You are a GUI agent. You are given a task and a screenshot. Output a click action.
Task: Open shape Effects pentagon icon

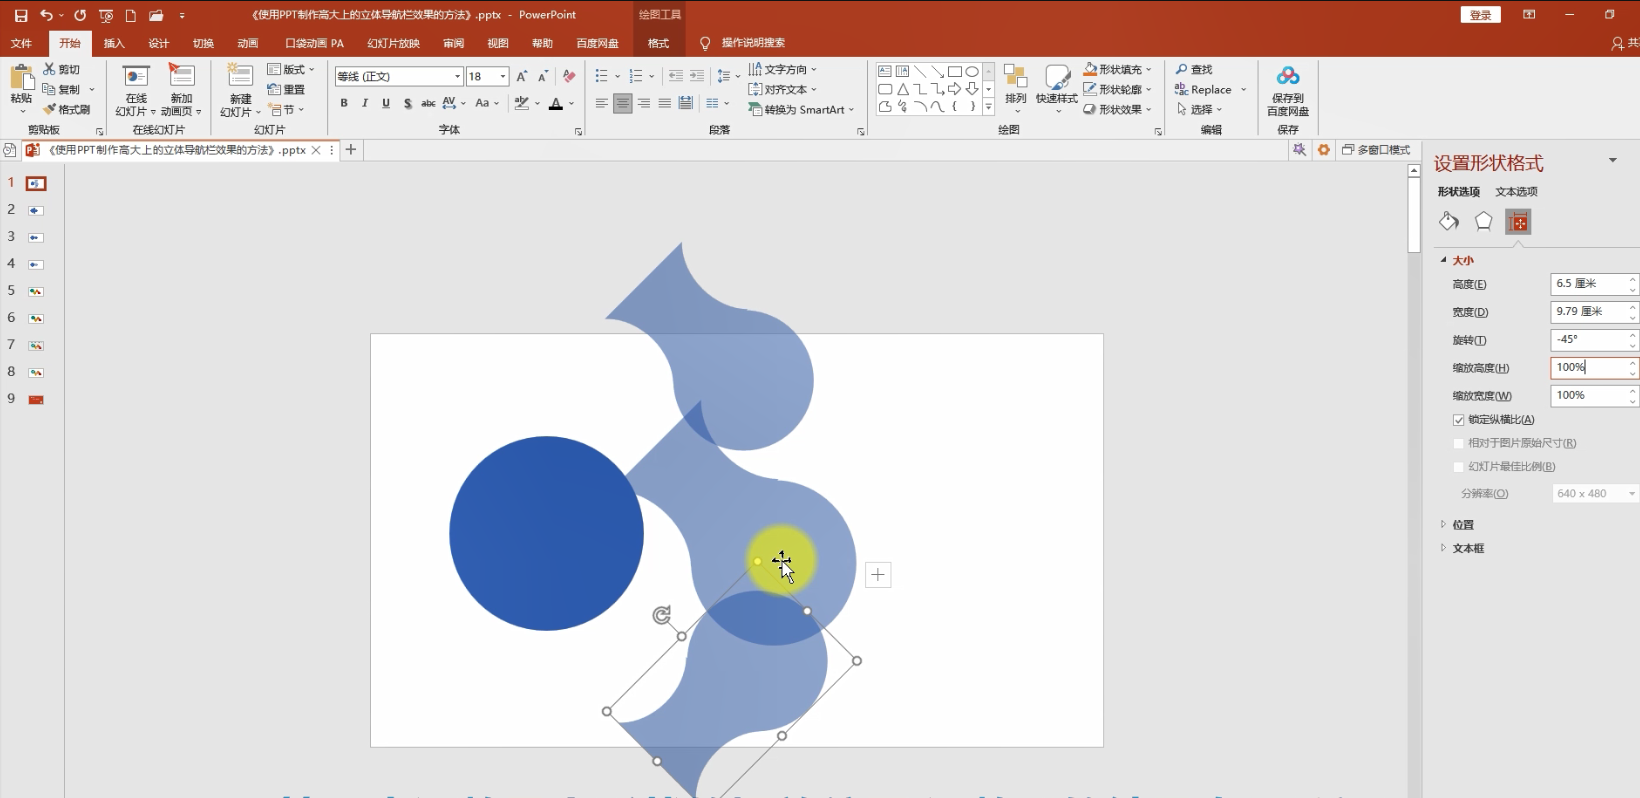(x=1483, y=221)
